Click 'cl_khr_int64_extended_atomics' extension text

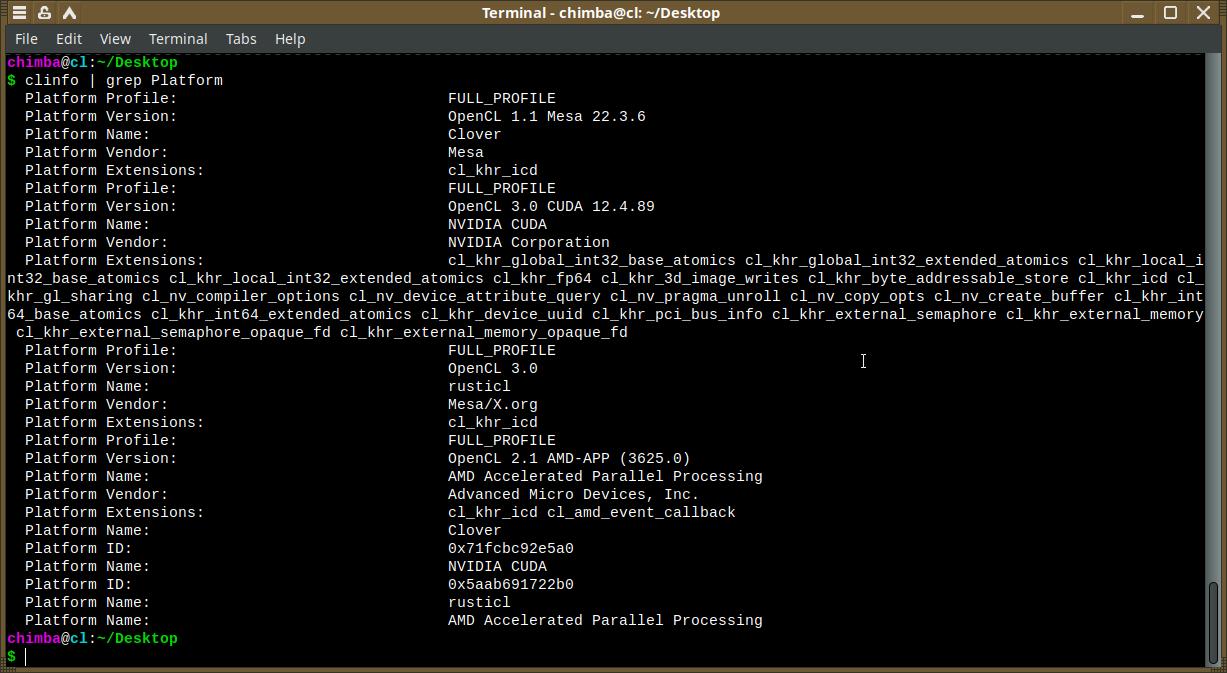(x=281, y=314)
